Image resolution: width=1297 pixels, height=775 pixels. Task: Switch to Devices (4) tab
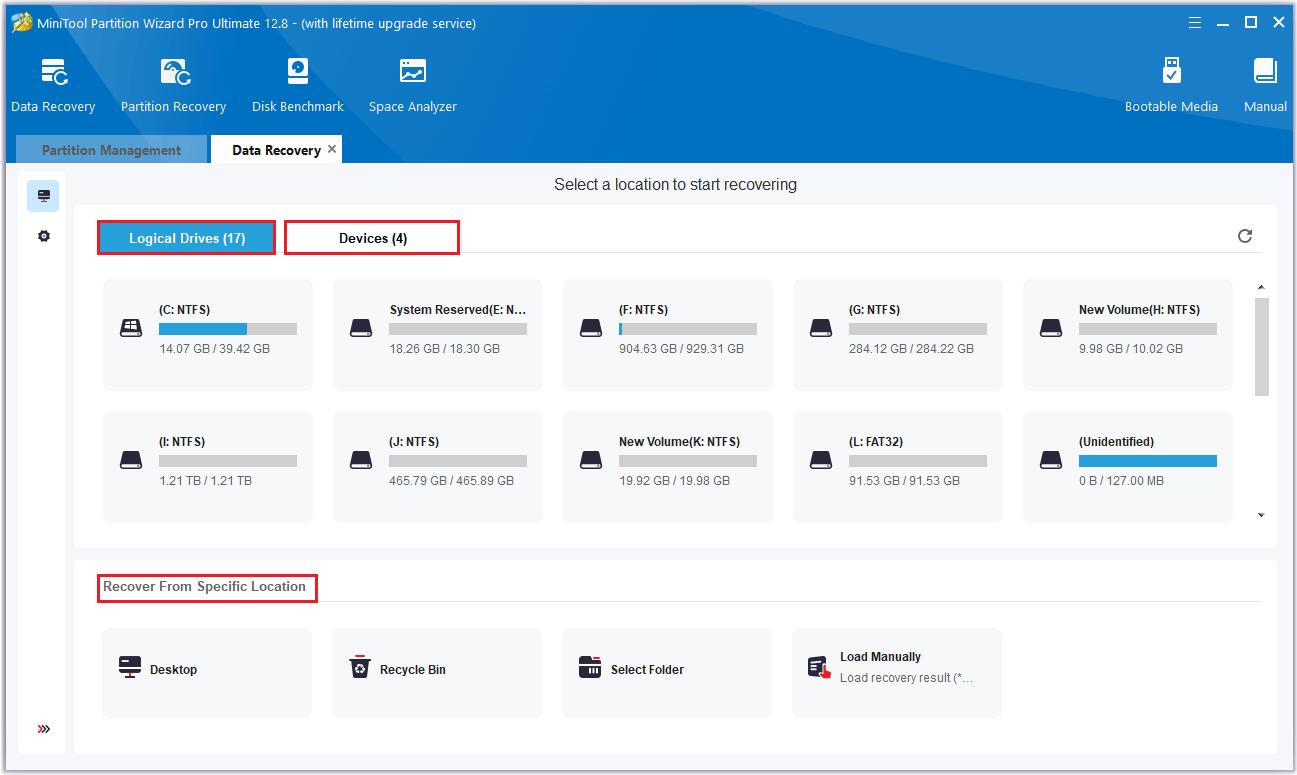click(x=372, y=238)
